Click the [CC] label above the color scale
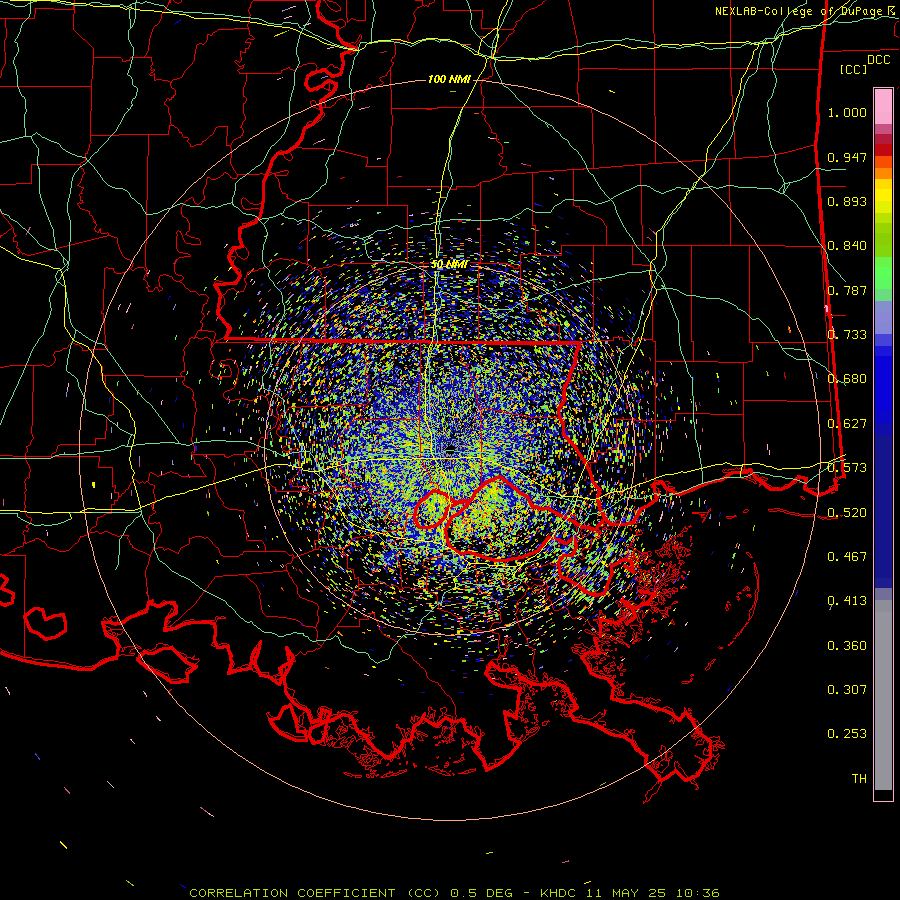900x900 pixels. point(853,69)
